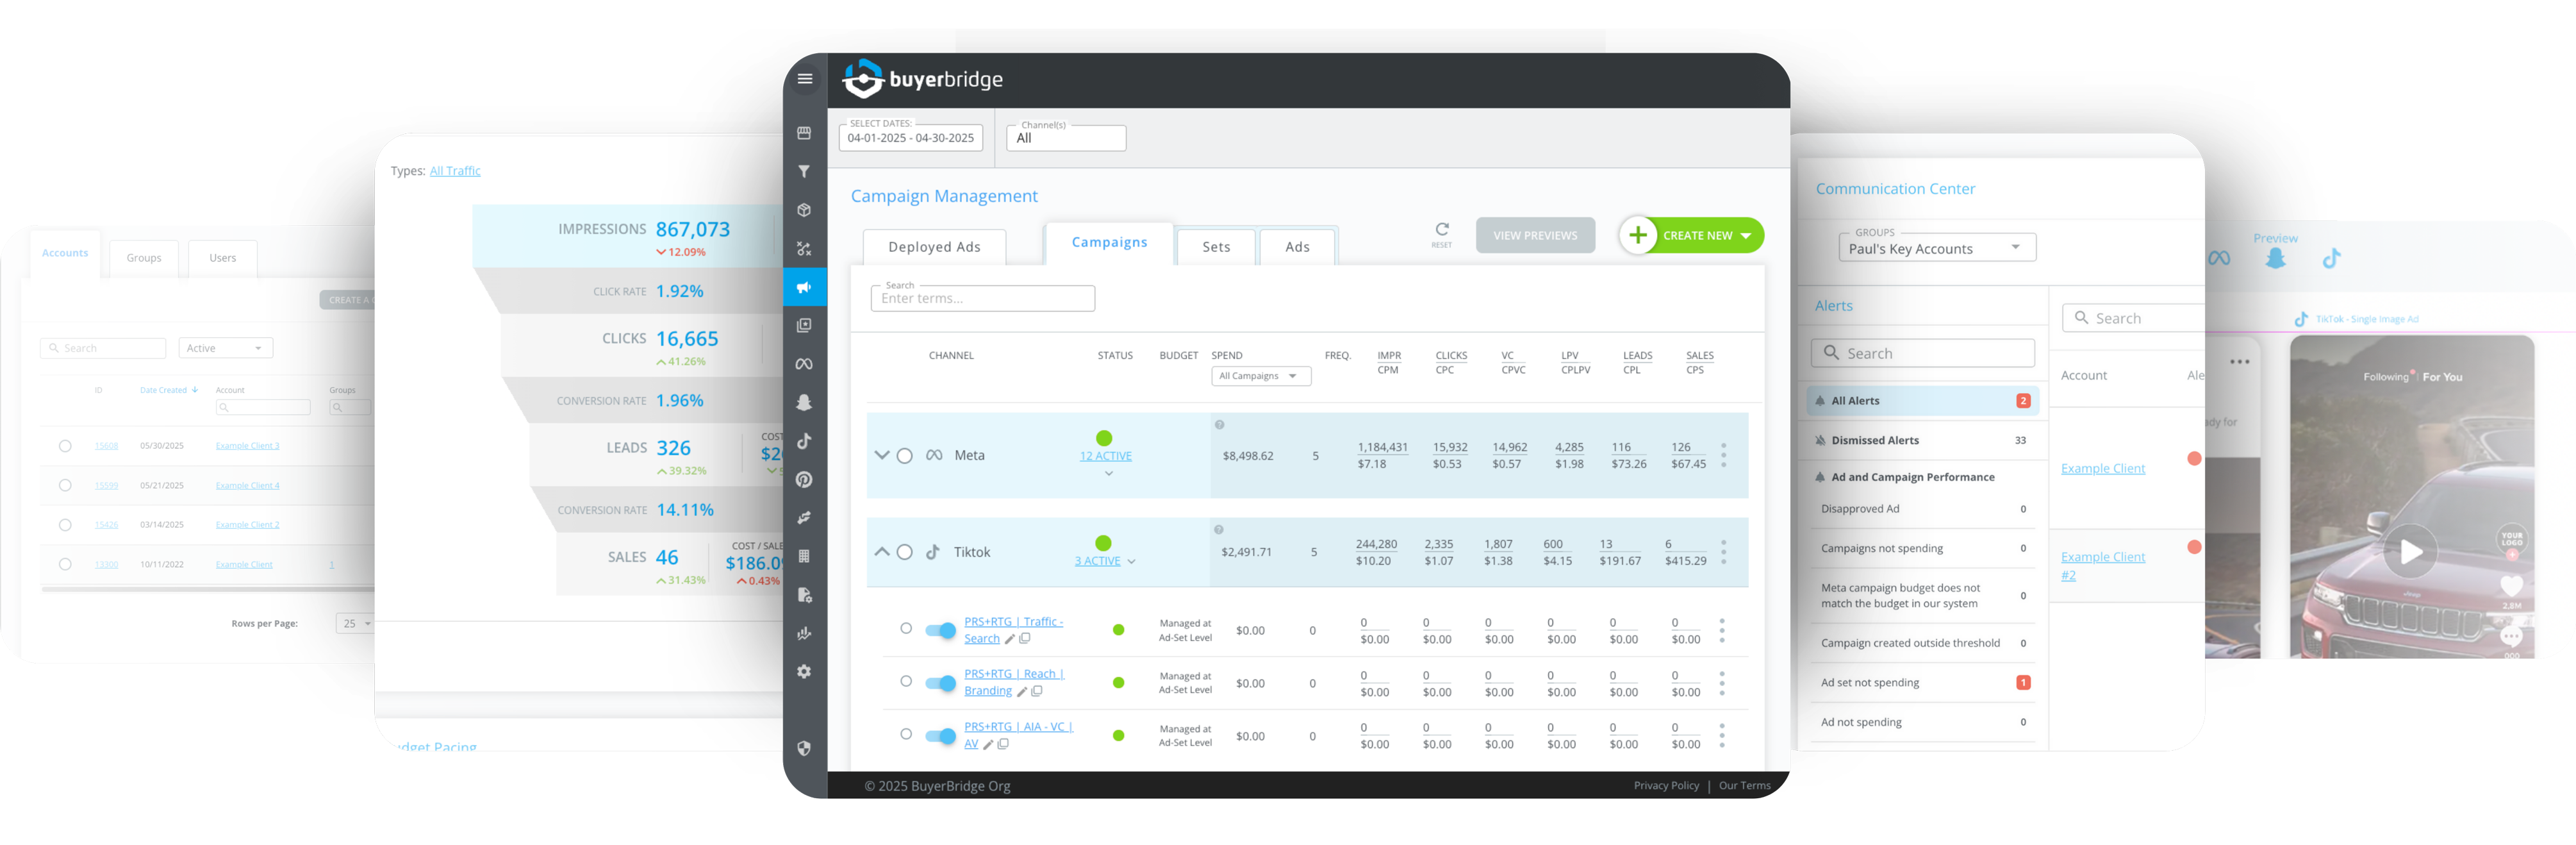
Task: Open Active filter dropdown in Accounts window
Action: (x=226, y=348)
